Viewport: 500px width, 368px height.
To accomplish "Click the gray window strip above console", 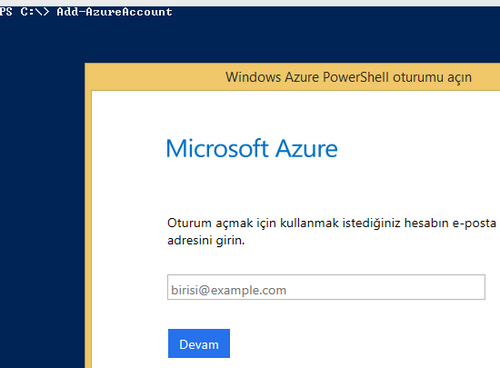I will click(250, 3).
